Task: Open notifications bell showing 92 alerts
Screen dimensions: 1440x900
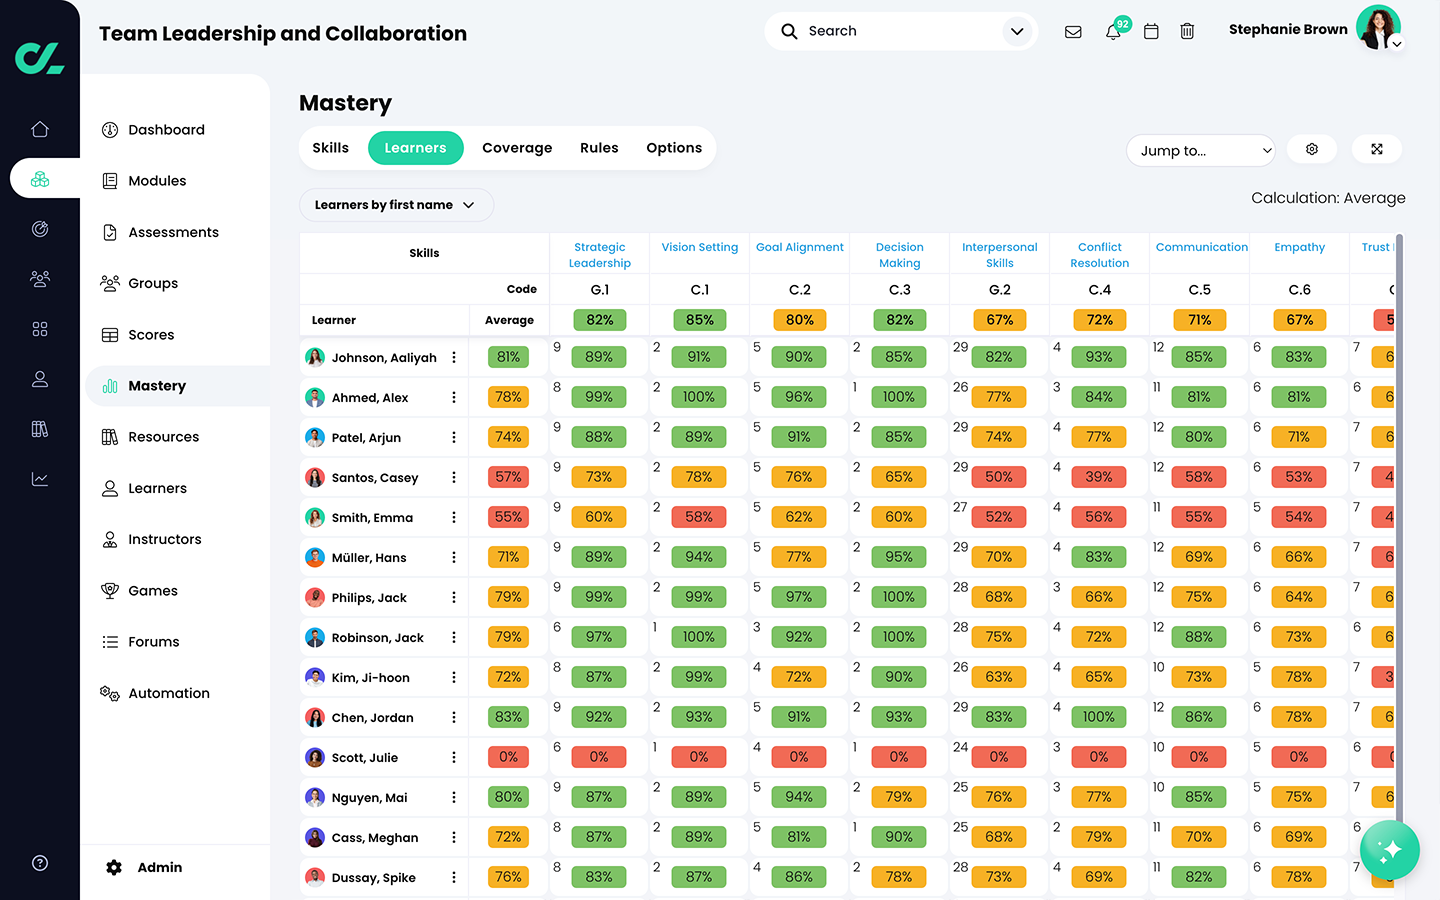Action: click(1111, 32)
